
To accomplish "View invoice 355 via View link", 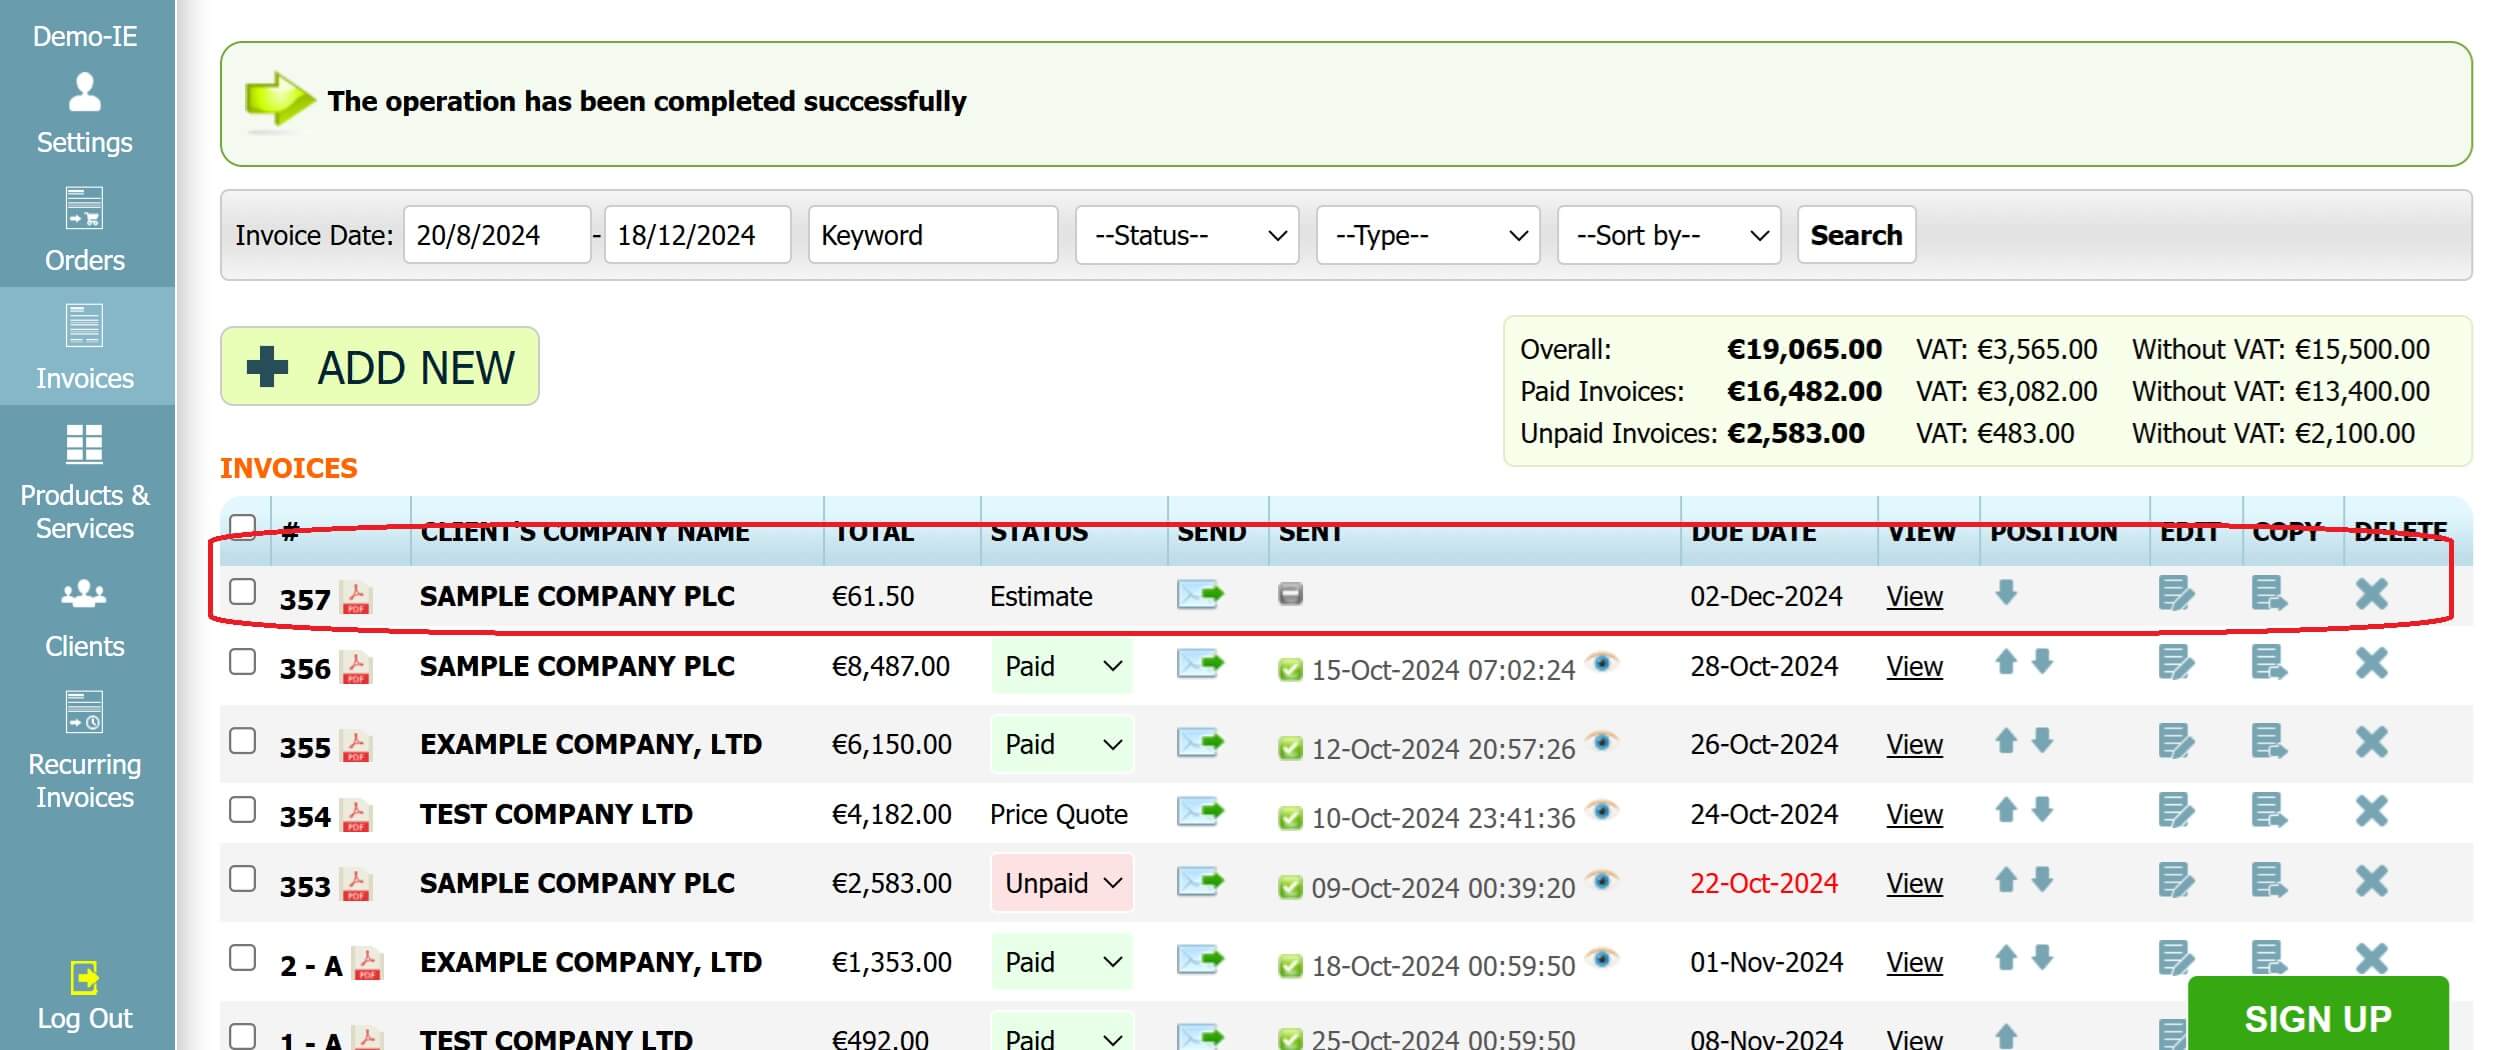I will (1914, 744).
